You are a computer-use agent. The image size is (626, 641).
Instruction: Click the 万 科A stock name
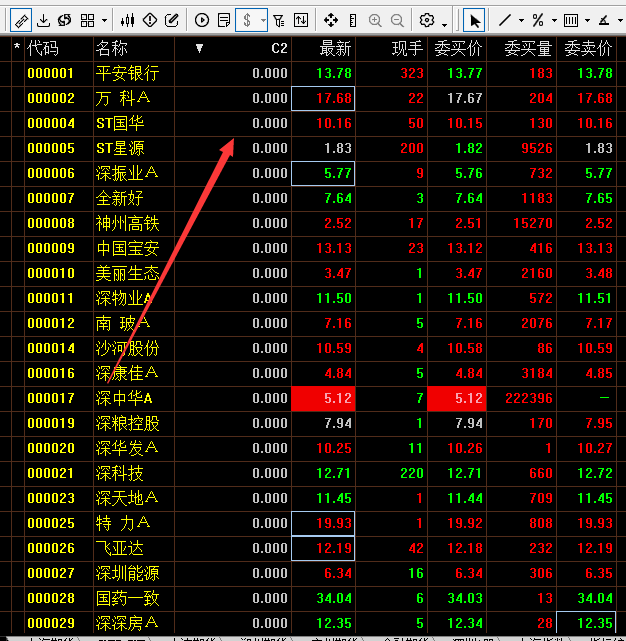(x=123, y=99)
